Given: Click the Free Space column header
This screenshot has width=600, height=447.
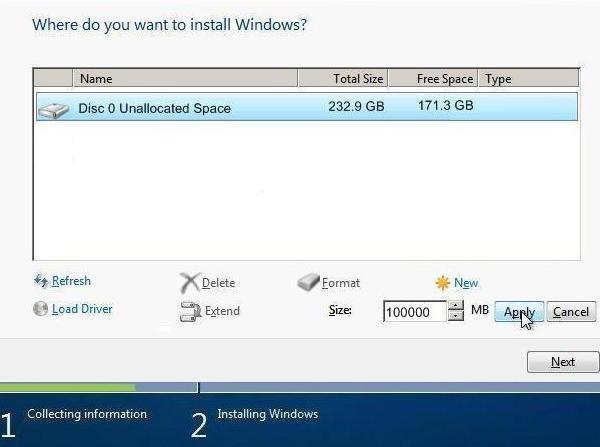Looking at the screenshot, I should [x=433, y=78].
